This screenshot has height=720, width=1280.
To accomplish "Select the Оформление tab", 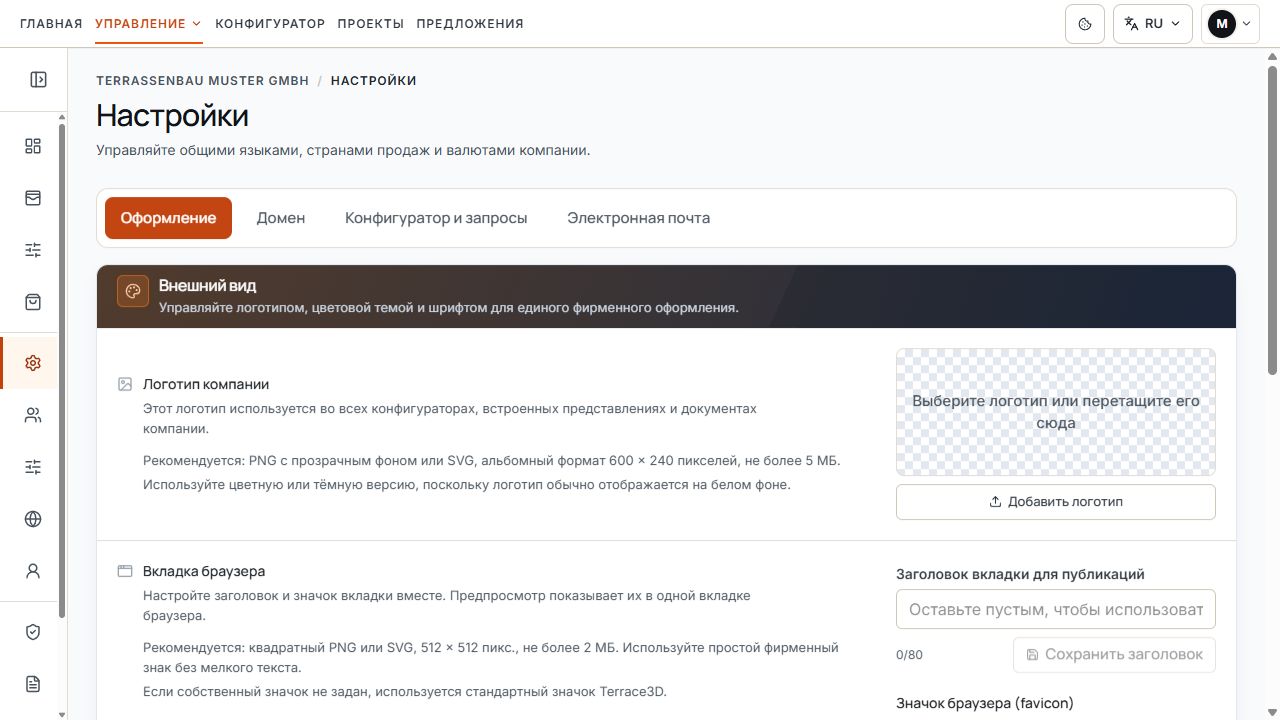I will [168, 218].
